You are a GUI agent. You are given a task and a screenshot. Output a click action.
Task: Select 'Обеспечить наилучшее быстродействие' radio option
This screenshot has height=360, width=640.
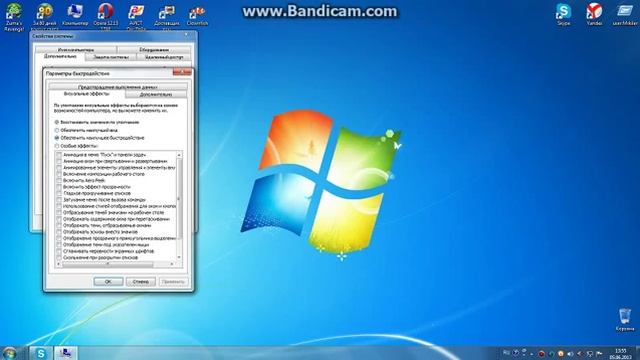coord(100,138)
